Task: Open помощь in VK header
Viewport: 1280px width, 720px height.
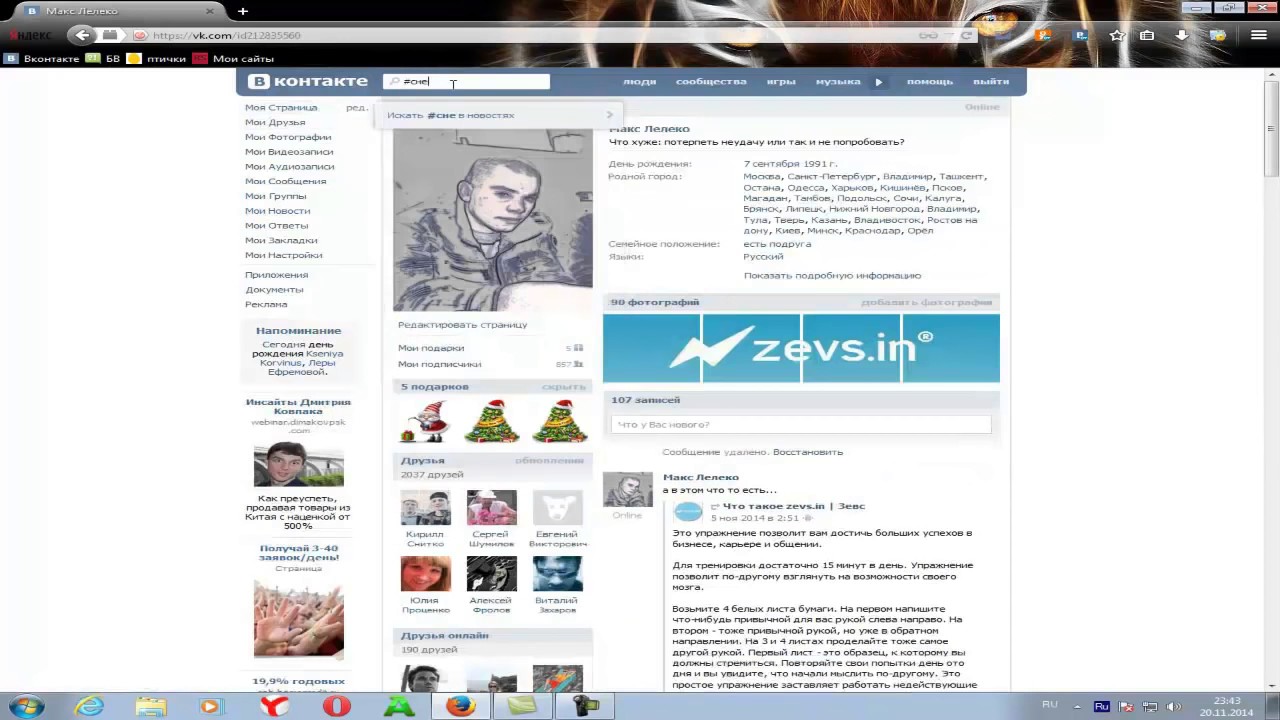Action: 930,81
